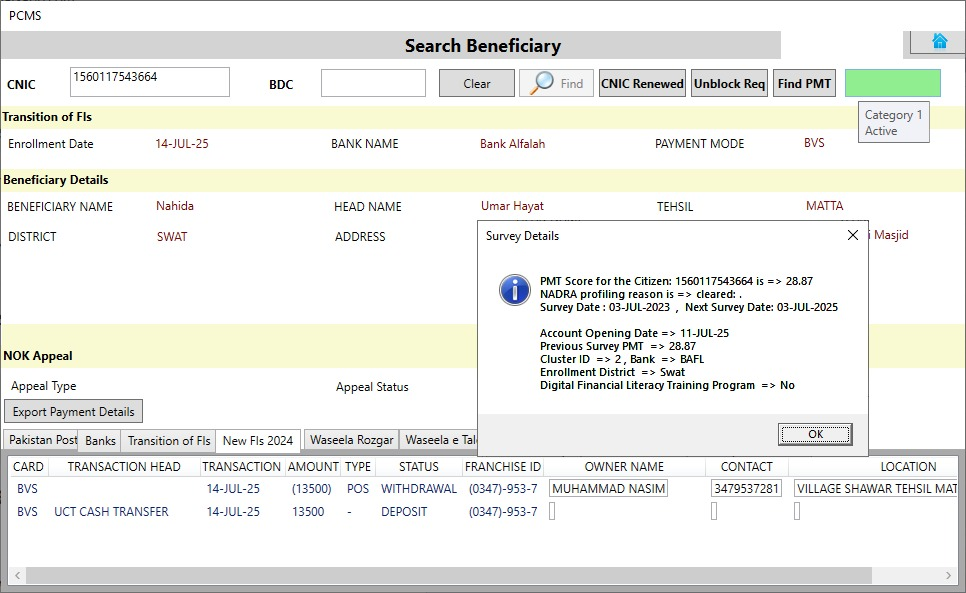Click the NOK Appeal section header
Viewport: 966px width, 593px height.
(38, 356)
